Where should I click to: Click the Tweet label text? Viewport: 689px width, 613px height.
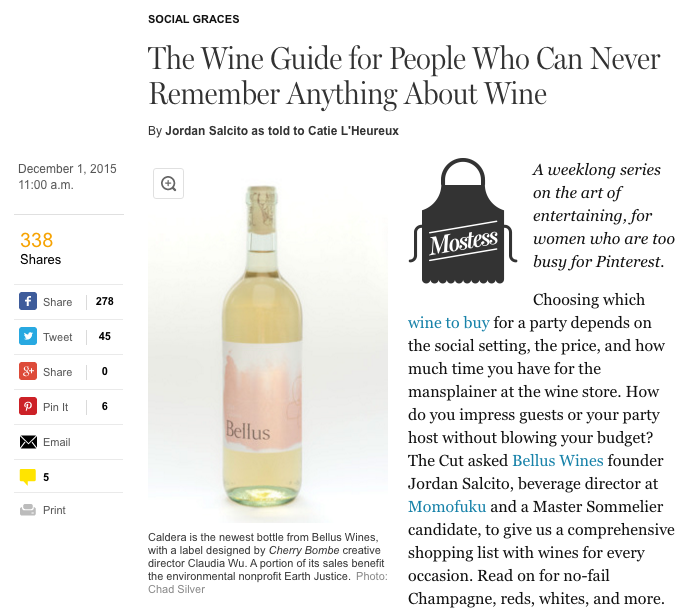pyautogui.click(x=57, y=337)
